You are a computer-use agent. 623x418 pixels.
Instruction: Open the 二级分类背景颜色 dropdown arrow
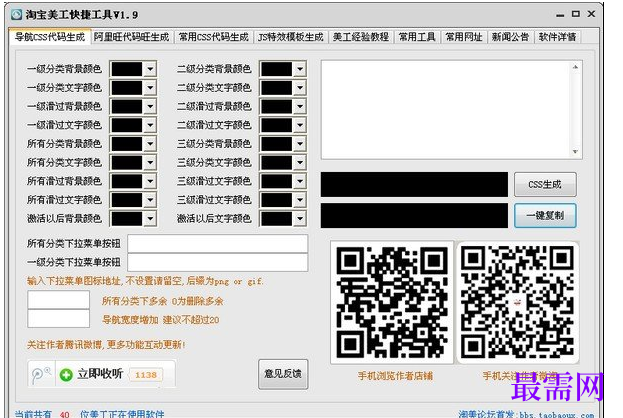[x=300, y=69]
